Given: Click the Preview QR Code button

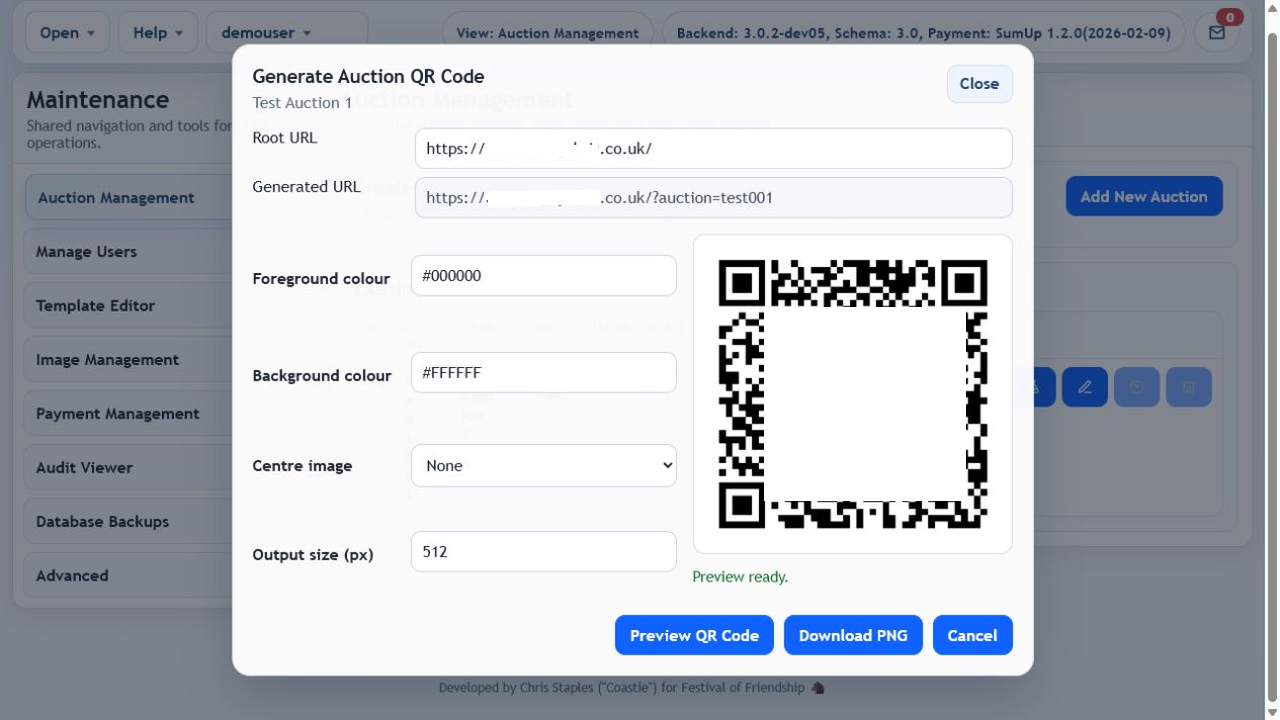Looking at the screenshot, I should (694, 635).
